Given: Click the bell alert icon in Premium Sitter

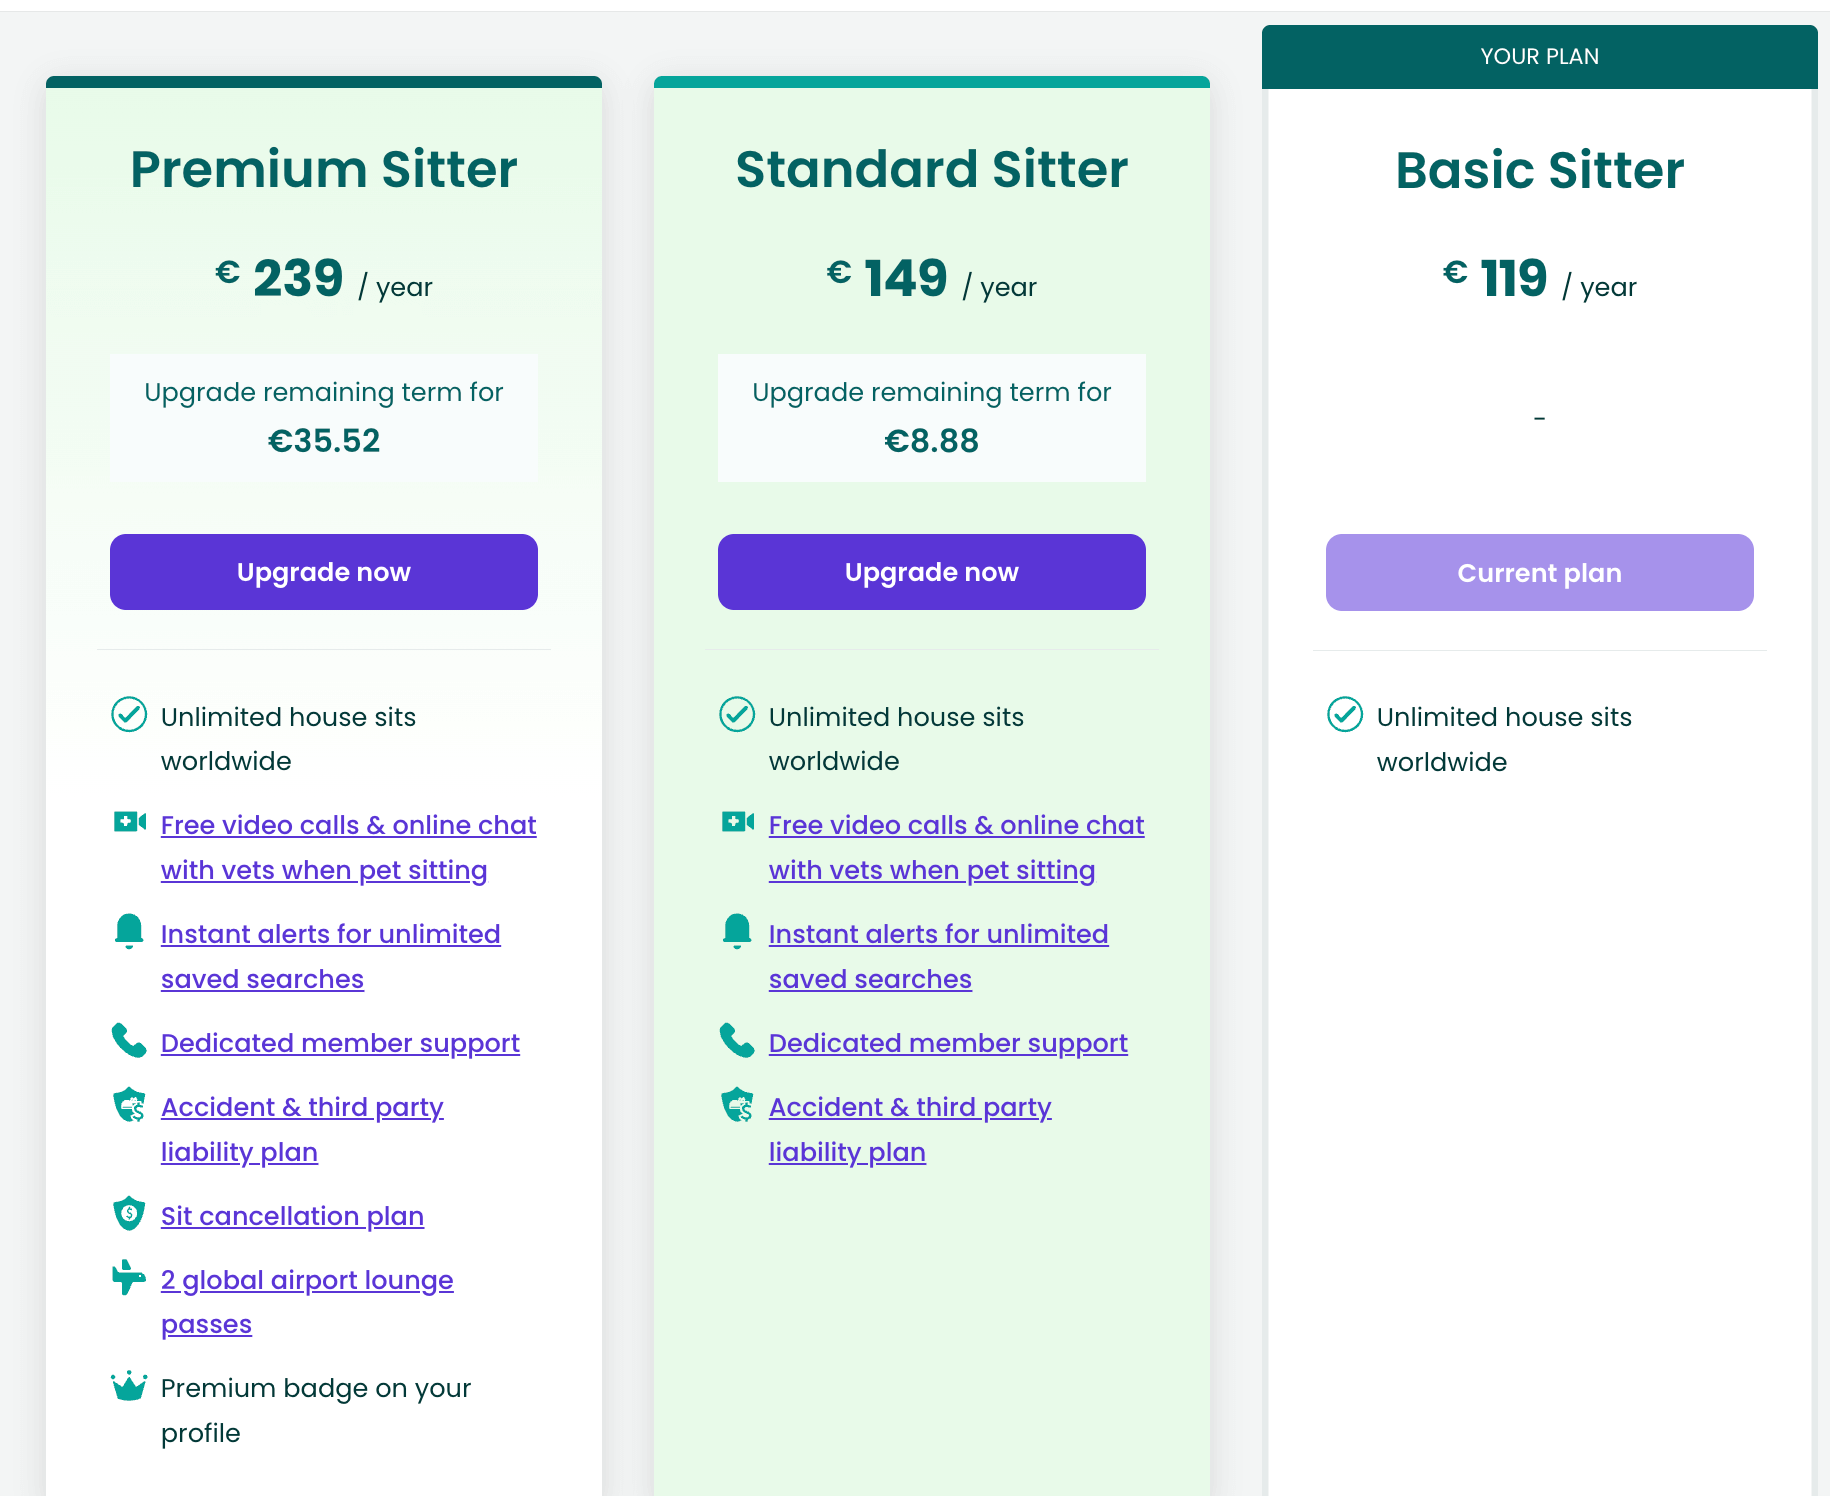Looking at the screenshot, I should point(129,931).
